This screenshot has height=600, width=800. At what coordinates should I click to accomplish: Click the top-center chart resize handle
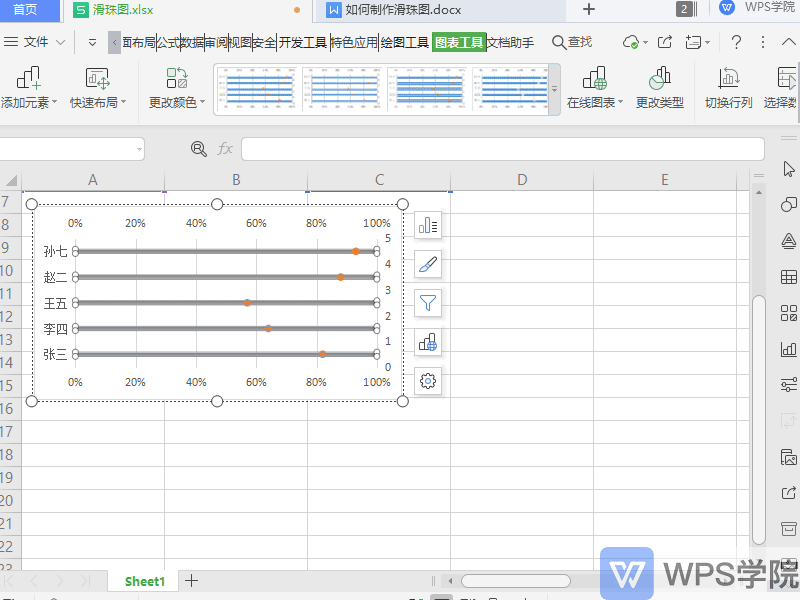217,204
